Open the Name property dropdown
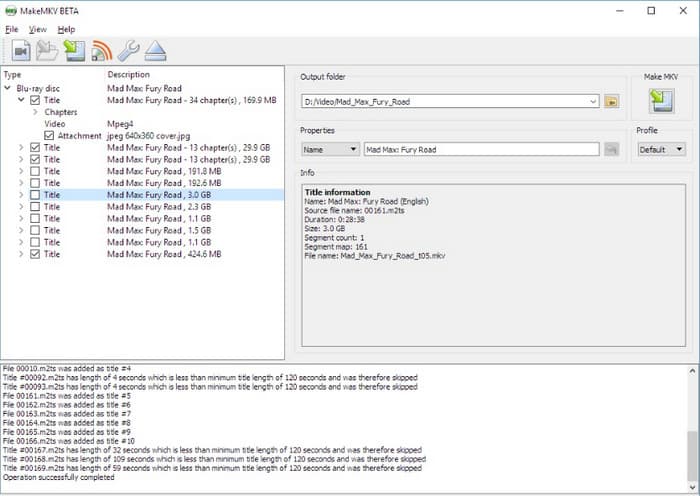The height and width of the screenshot is (496, 700). tap(330, 149)
